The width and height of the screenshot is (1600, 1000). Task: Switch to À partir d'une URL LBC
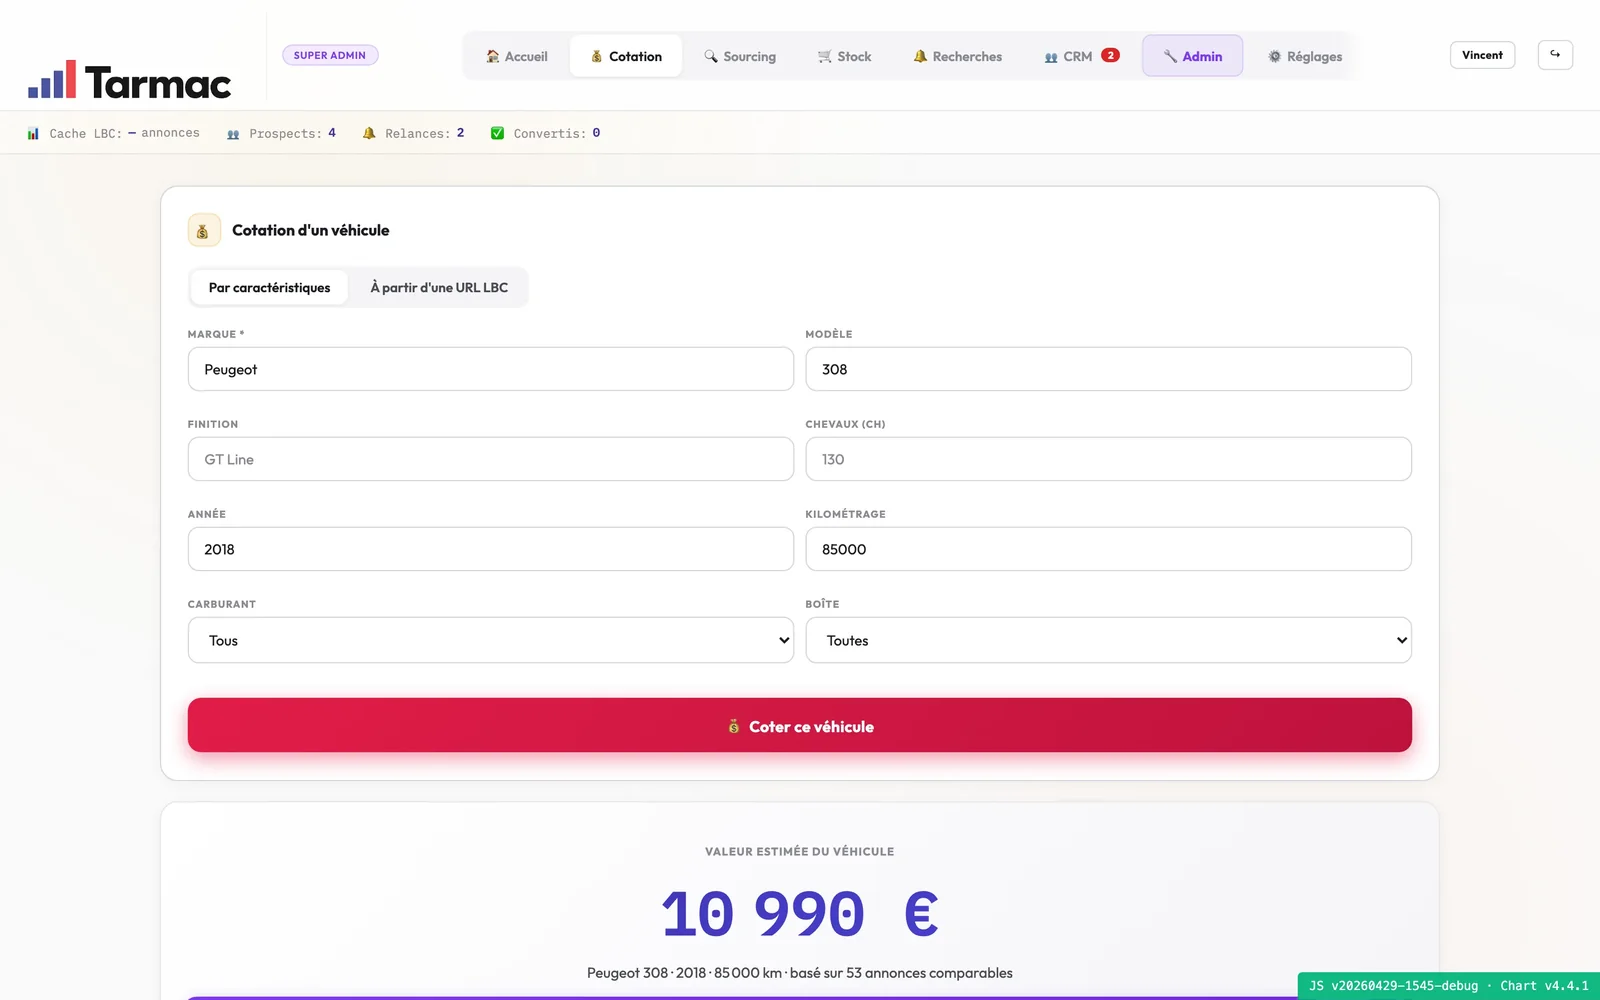439,287
